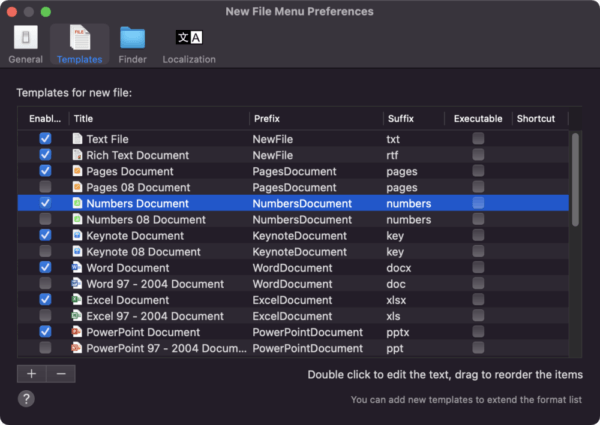Viewport: 600px width, 425px height.
Task: Mark Text File as executable
Action: click(478, 138)
